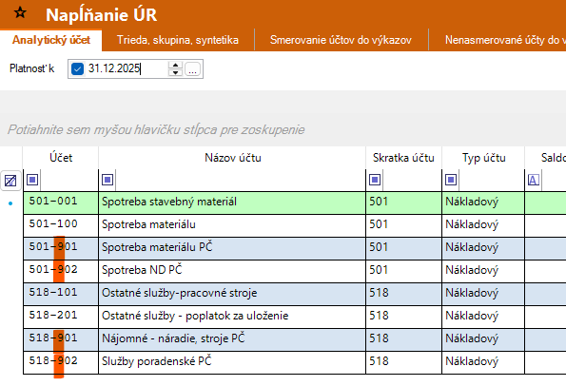The width and height of the screenshot is (566, 386).
Task: Open filter condition icon for Účet column
Action: (x=32, y=179)
